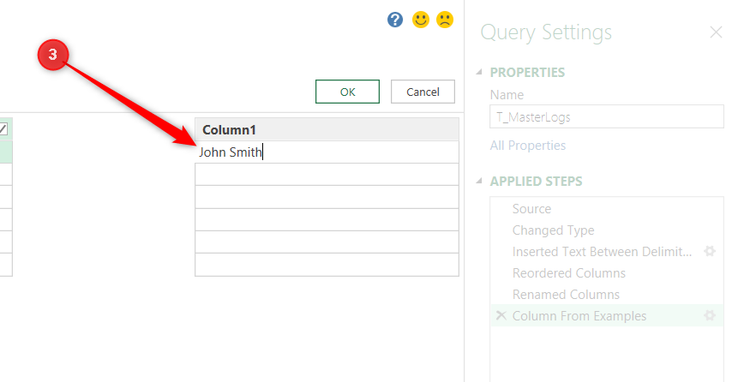Click the Name field containing T_MasterLogs
Viewport: 750px width, 382px height.
coord(607,117)
